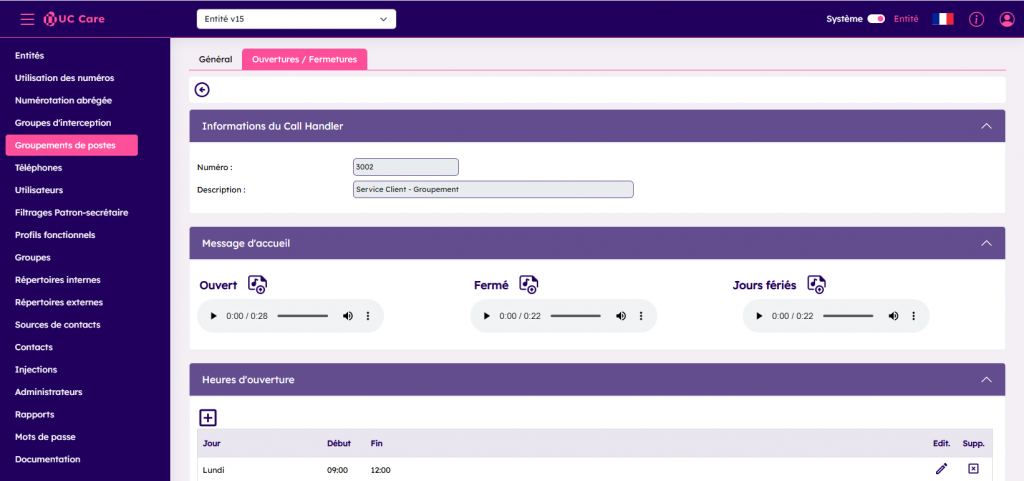Open user profile icon
1024x481 pixels.
click(x=1007, y=19)
